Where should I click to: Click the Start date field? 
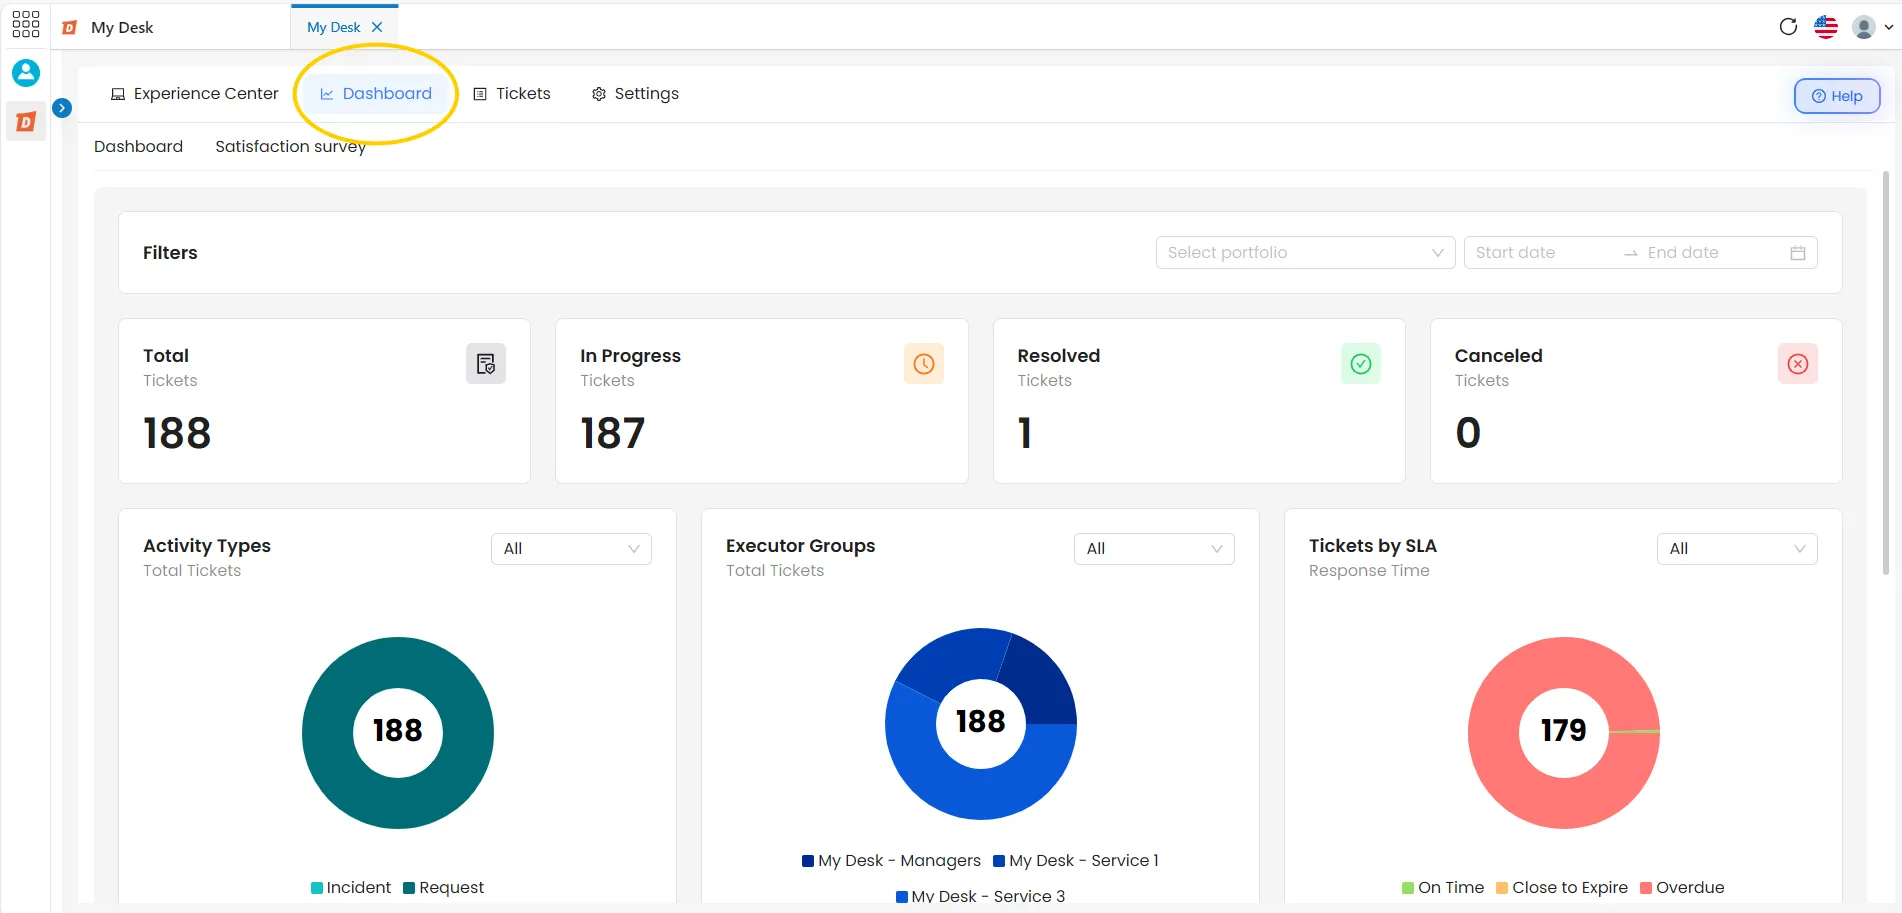click(1541, 252)
